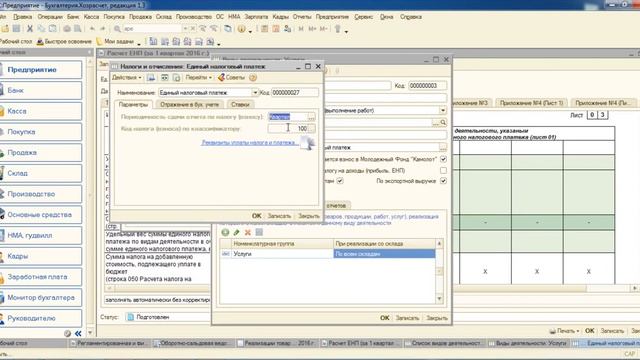Open Мои задачи on the panel toolbar
Image resolution: width=640 pixels, height=360 pixels.
(115, 42)
